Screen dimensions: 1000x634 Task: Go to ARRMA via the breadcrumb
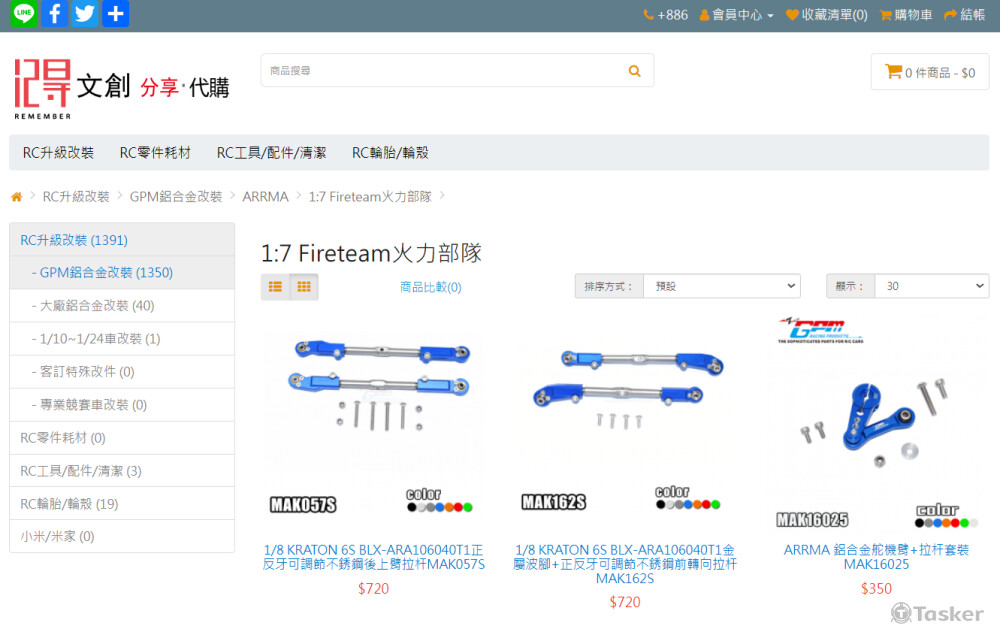point(266,196)
